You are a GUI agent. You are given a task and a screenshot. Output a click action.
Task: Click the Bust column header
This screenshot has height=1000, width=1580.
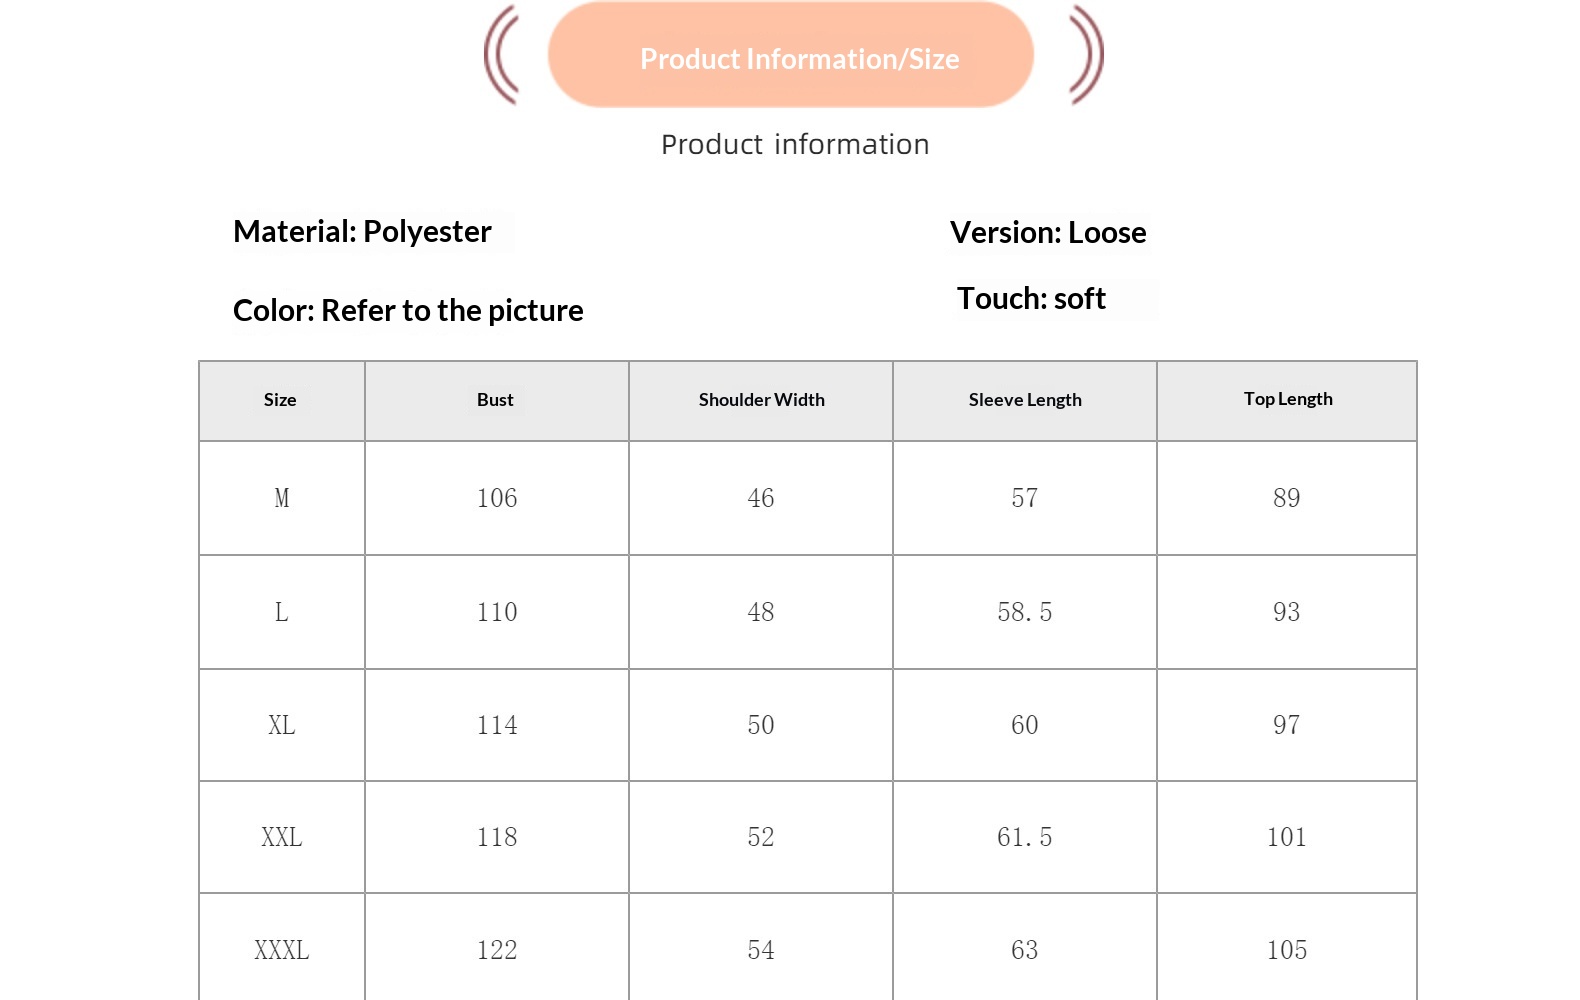495,400
